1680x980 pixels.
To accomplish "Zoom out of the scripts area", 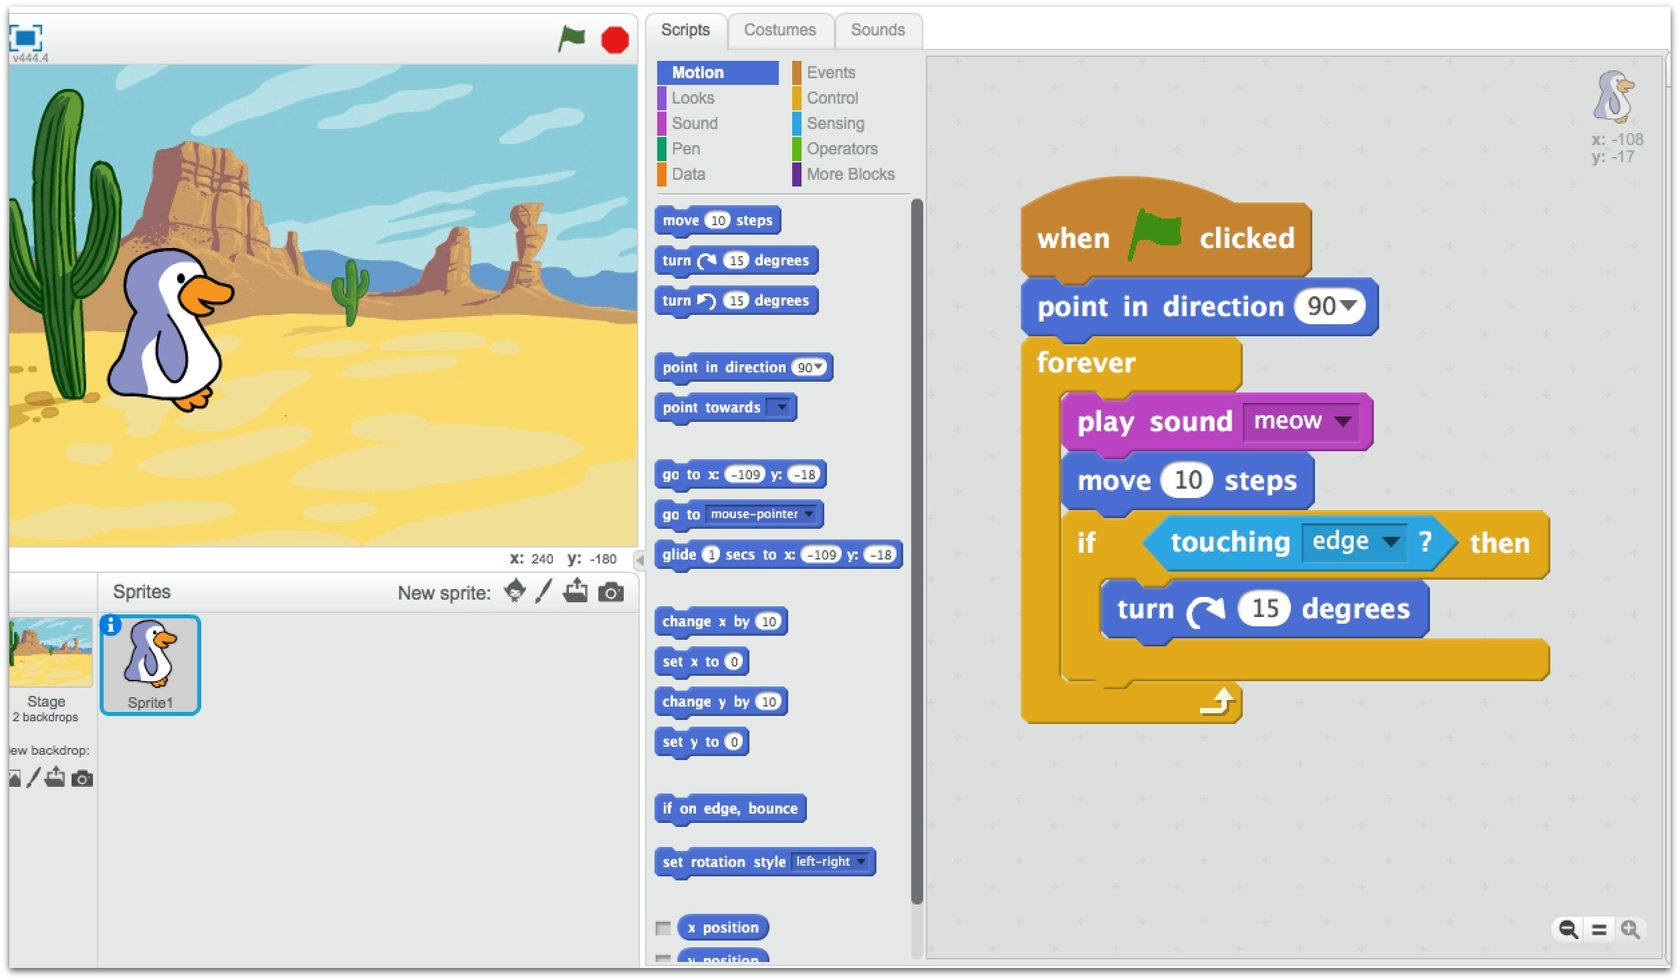I will click(x=1568, y=929).
